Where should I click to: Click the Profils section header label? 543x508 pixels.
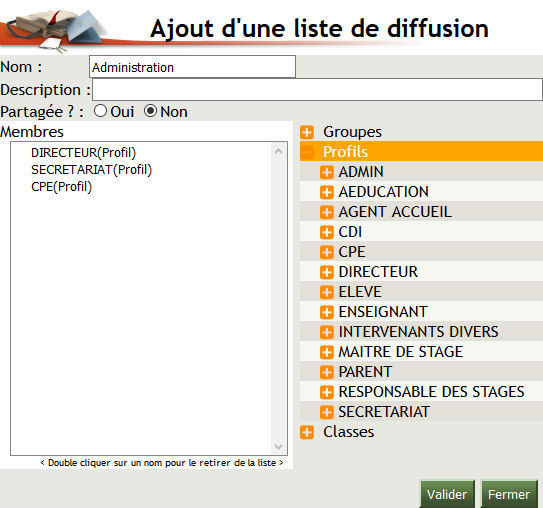345,152
